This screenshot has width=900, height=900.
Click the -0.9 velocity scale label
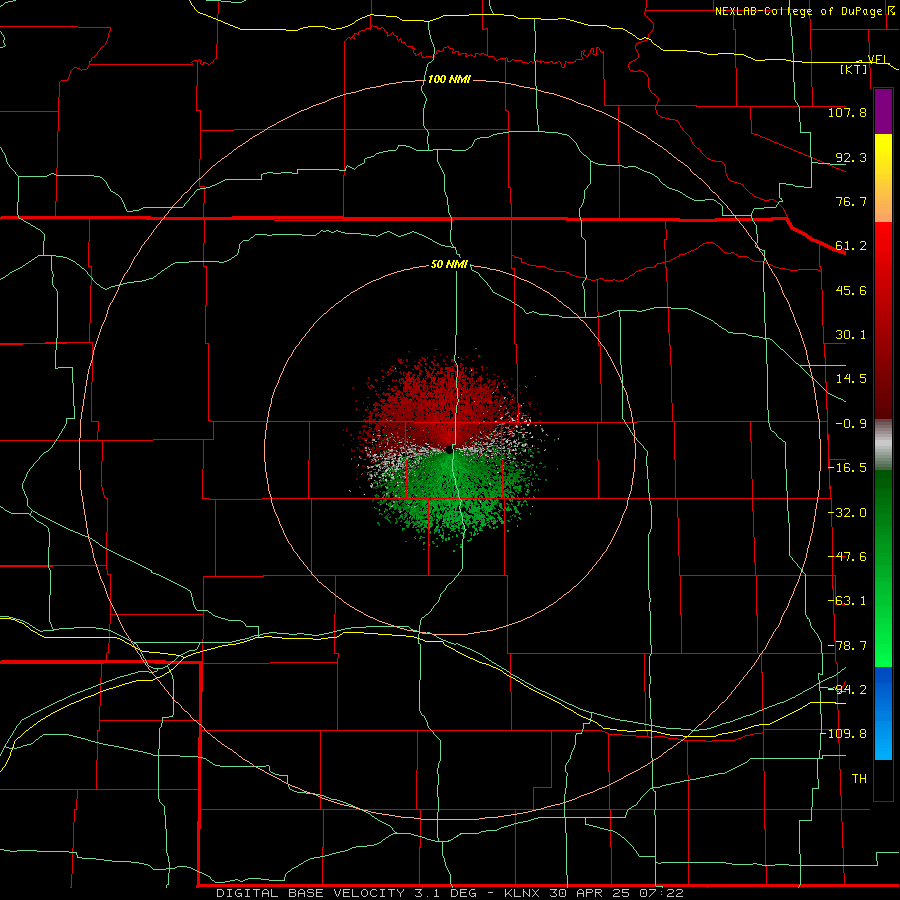pos(851,424)
